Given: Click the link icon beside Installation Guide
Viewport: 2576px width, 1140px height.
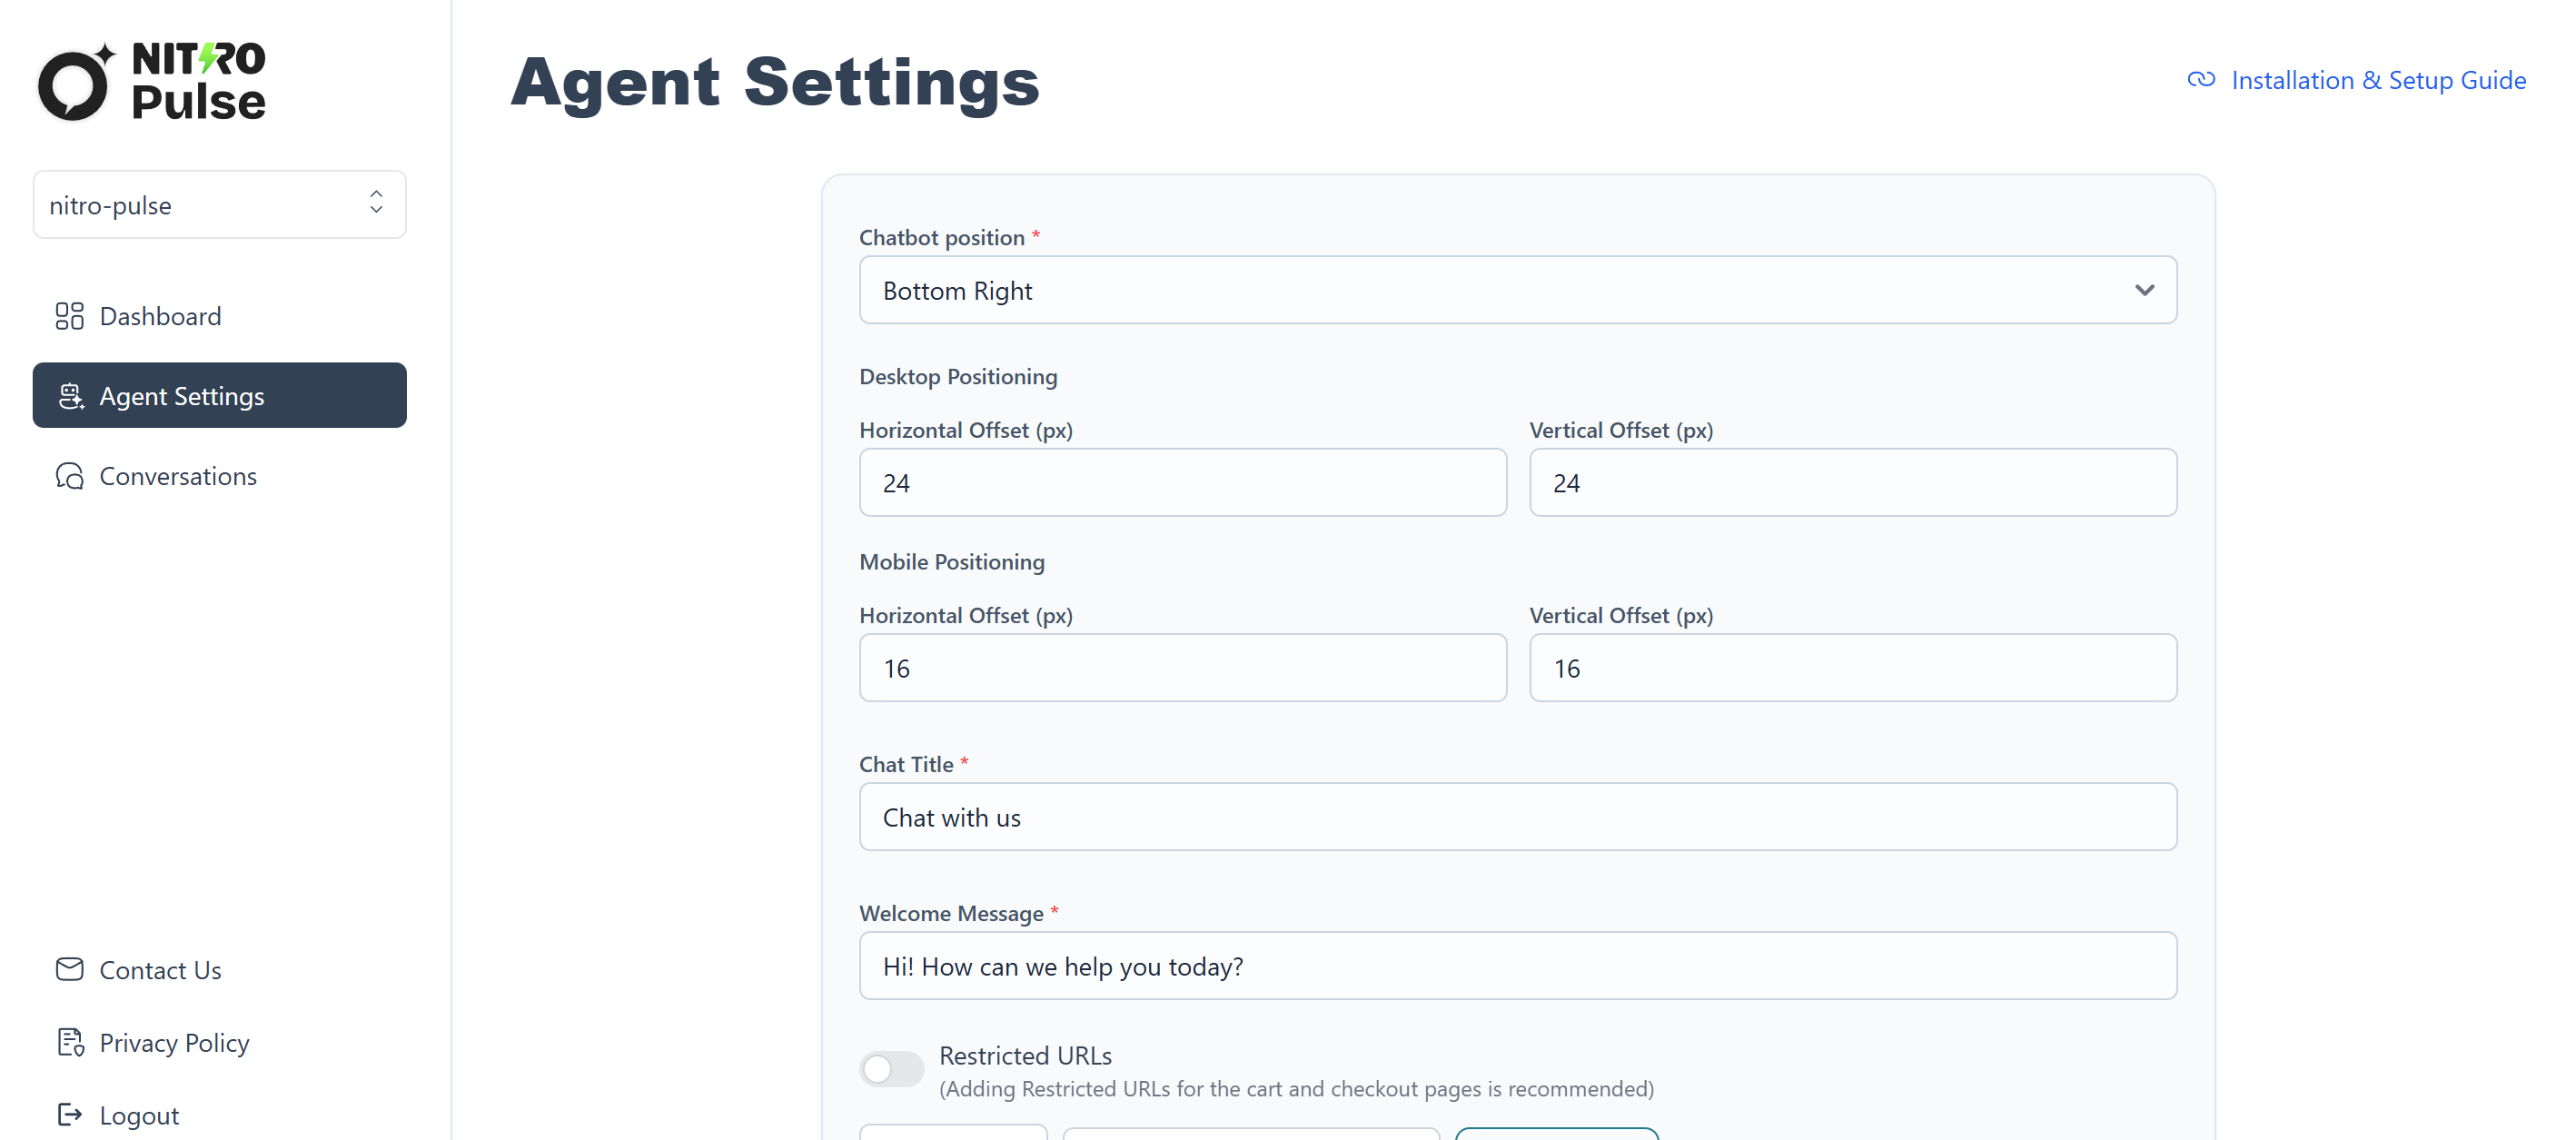Looking at the screenshot, I should click(2200, 80).
